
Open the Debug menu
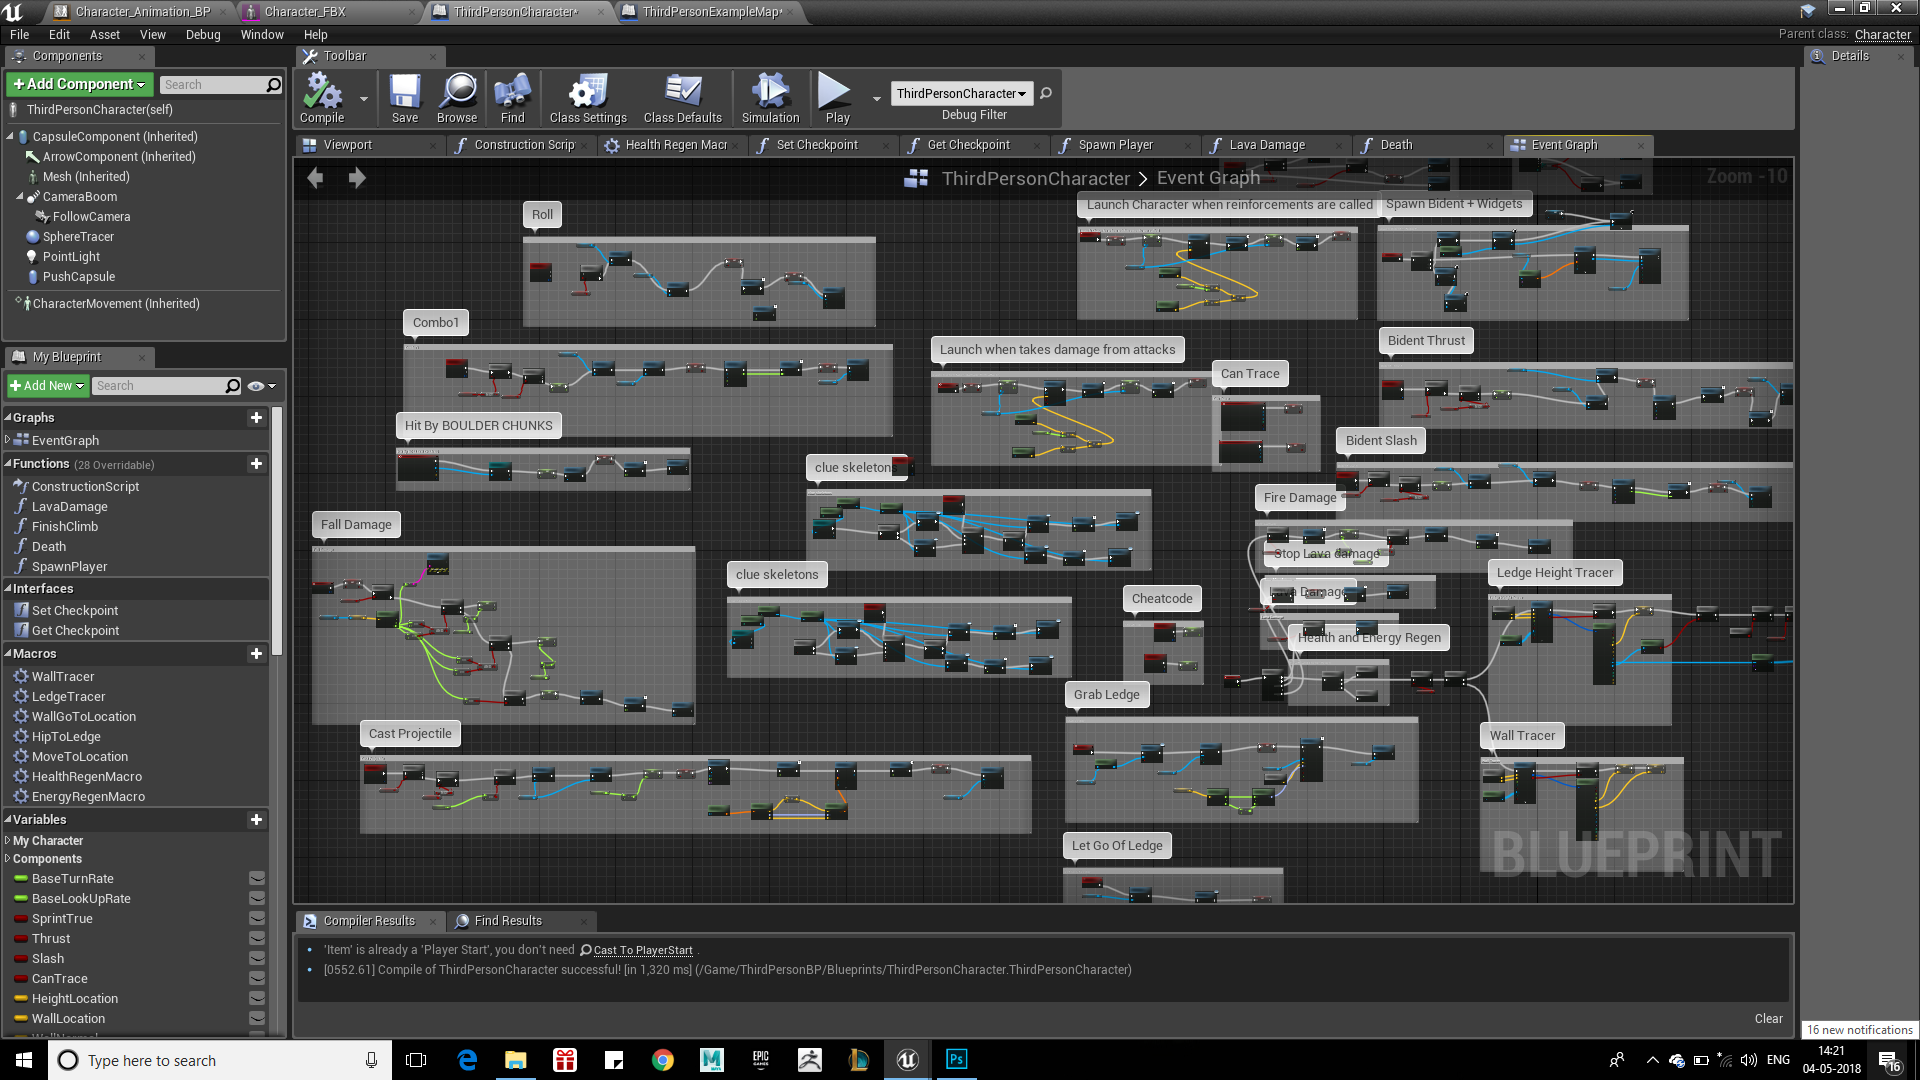[203, 35]
